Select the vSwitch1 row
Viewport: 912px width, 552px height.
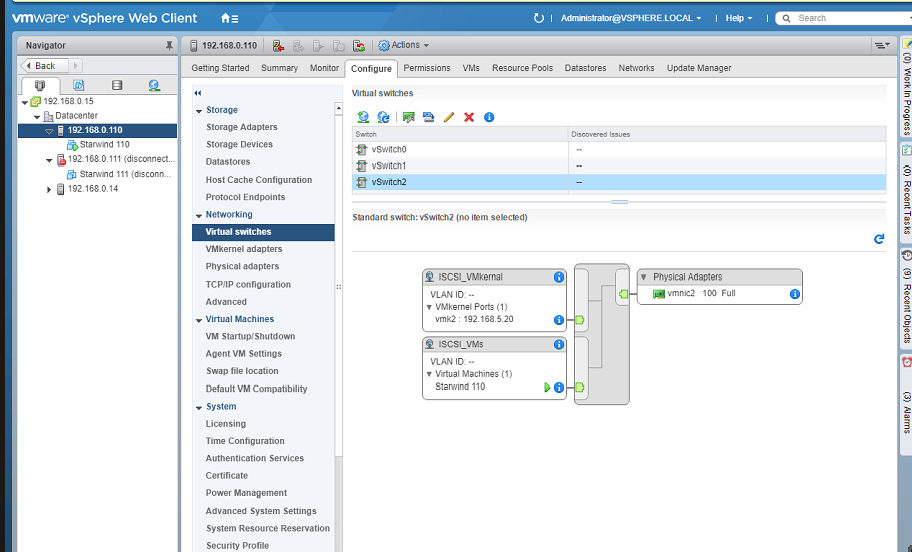tap(619, 166)
